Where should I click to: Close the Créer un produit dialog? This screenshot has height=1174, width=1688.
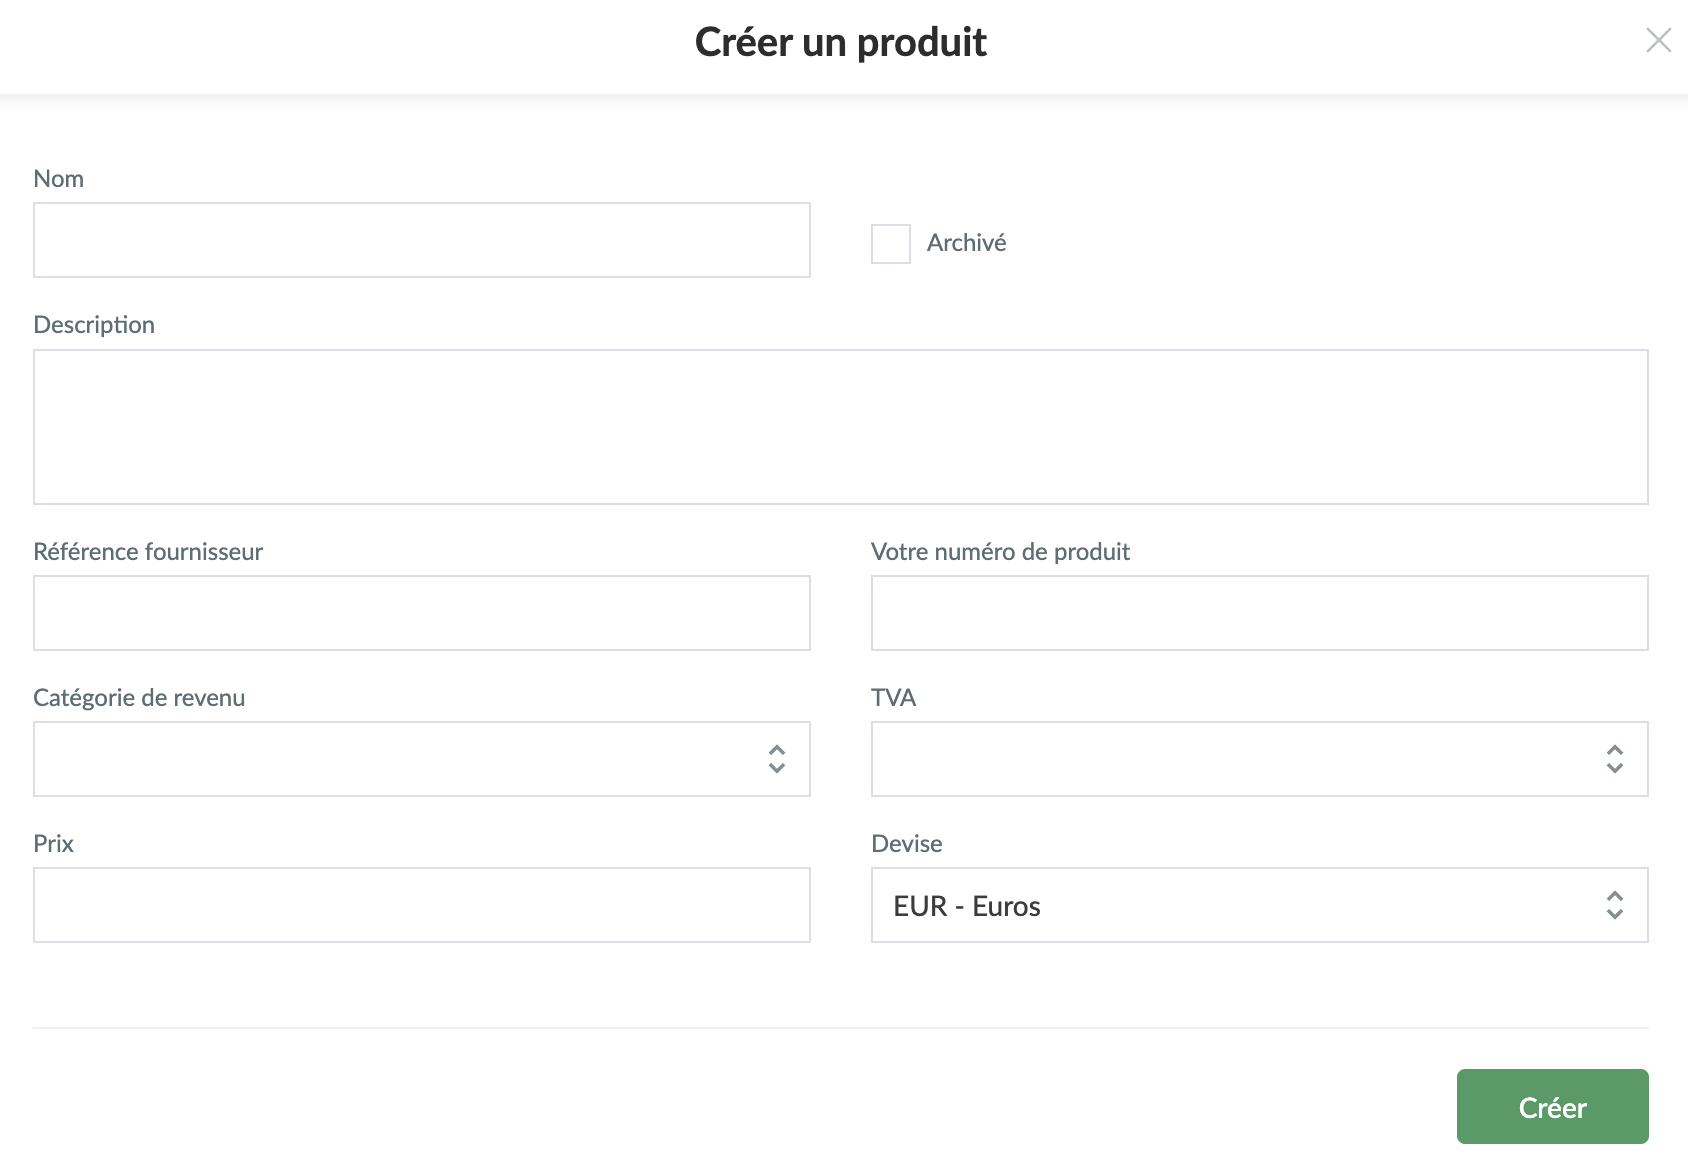tap(1658, 41)
